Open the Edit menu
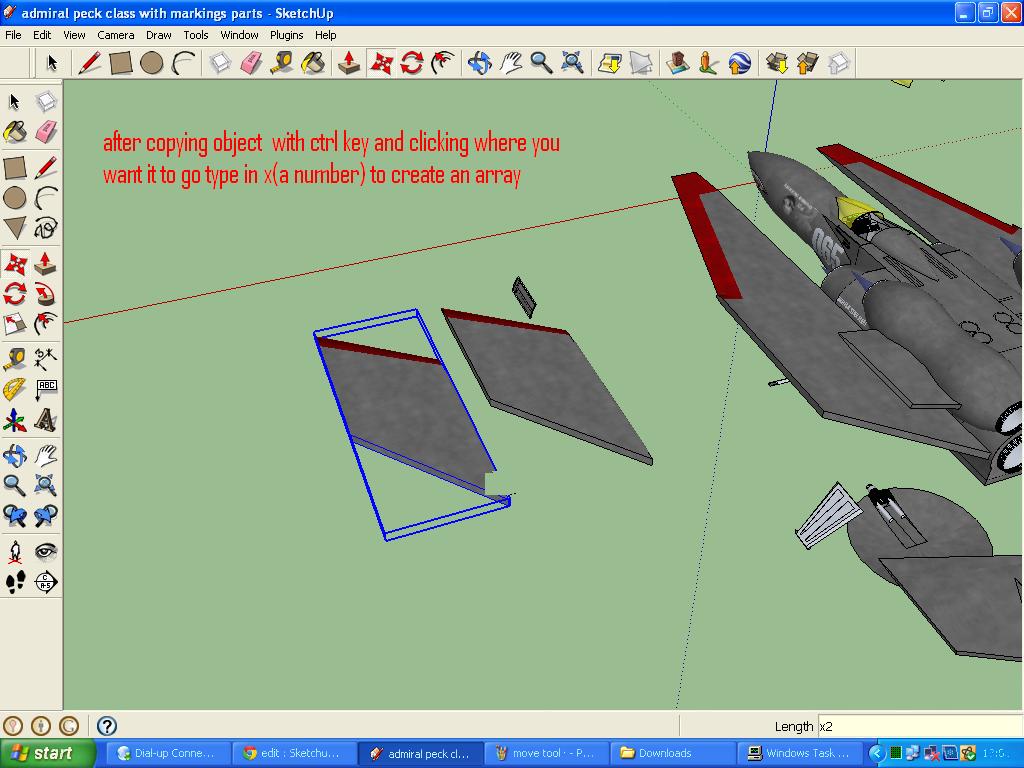Viewport: 1024px width, 768px height. tap(42, 35)
